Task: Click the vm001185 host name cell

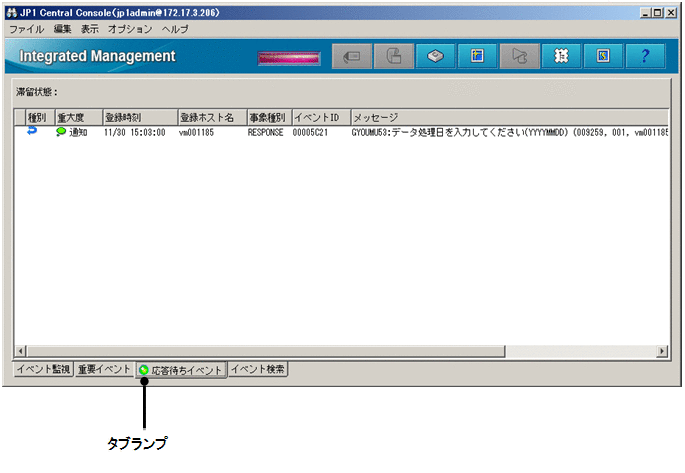Action: coord(197,132)
